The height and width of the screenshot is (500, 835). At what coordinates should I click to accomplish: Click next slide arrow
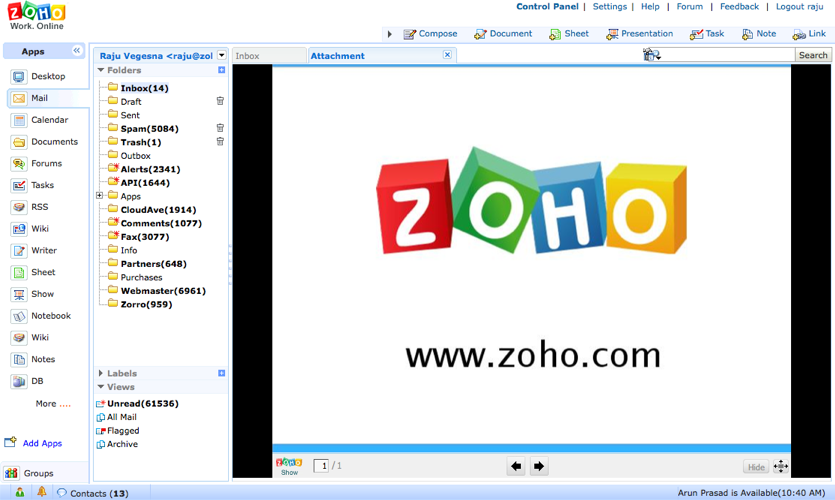539,466
